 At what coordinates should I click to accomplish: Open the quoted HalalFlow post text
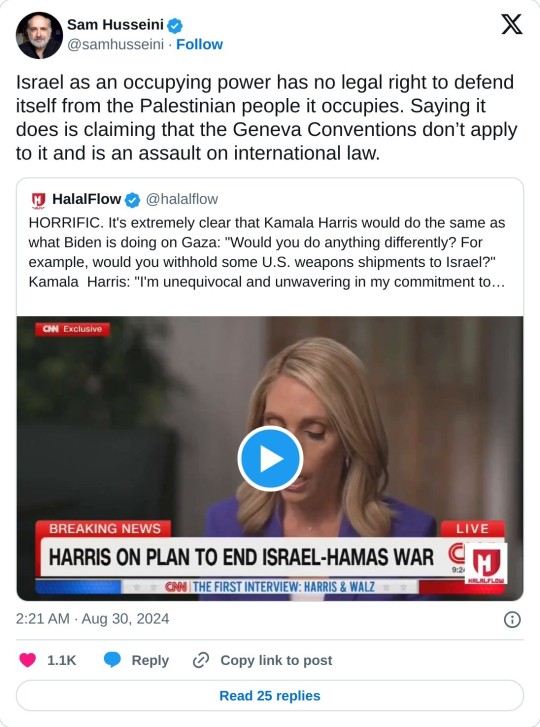pos(267,252)
